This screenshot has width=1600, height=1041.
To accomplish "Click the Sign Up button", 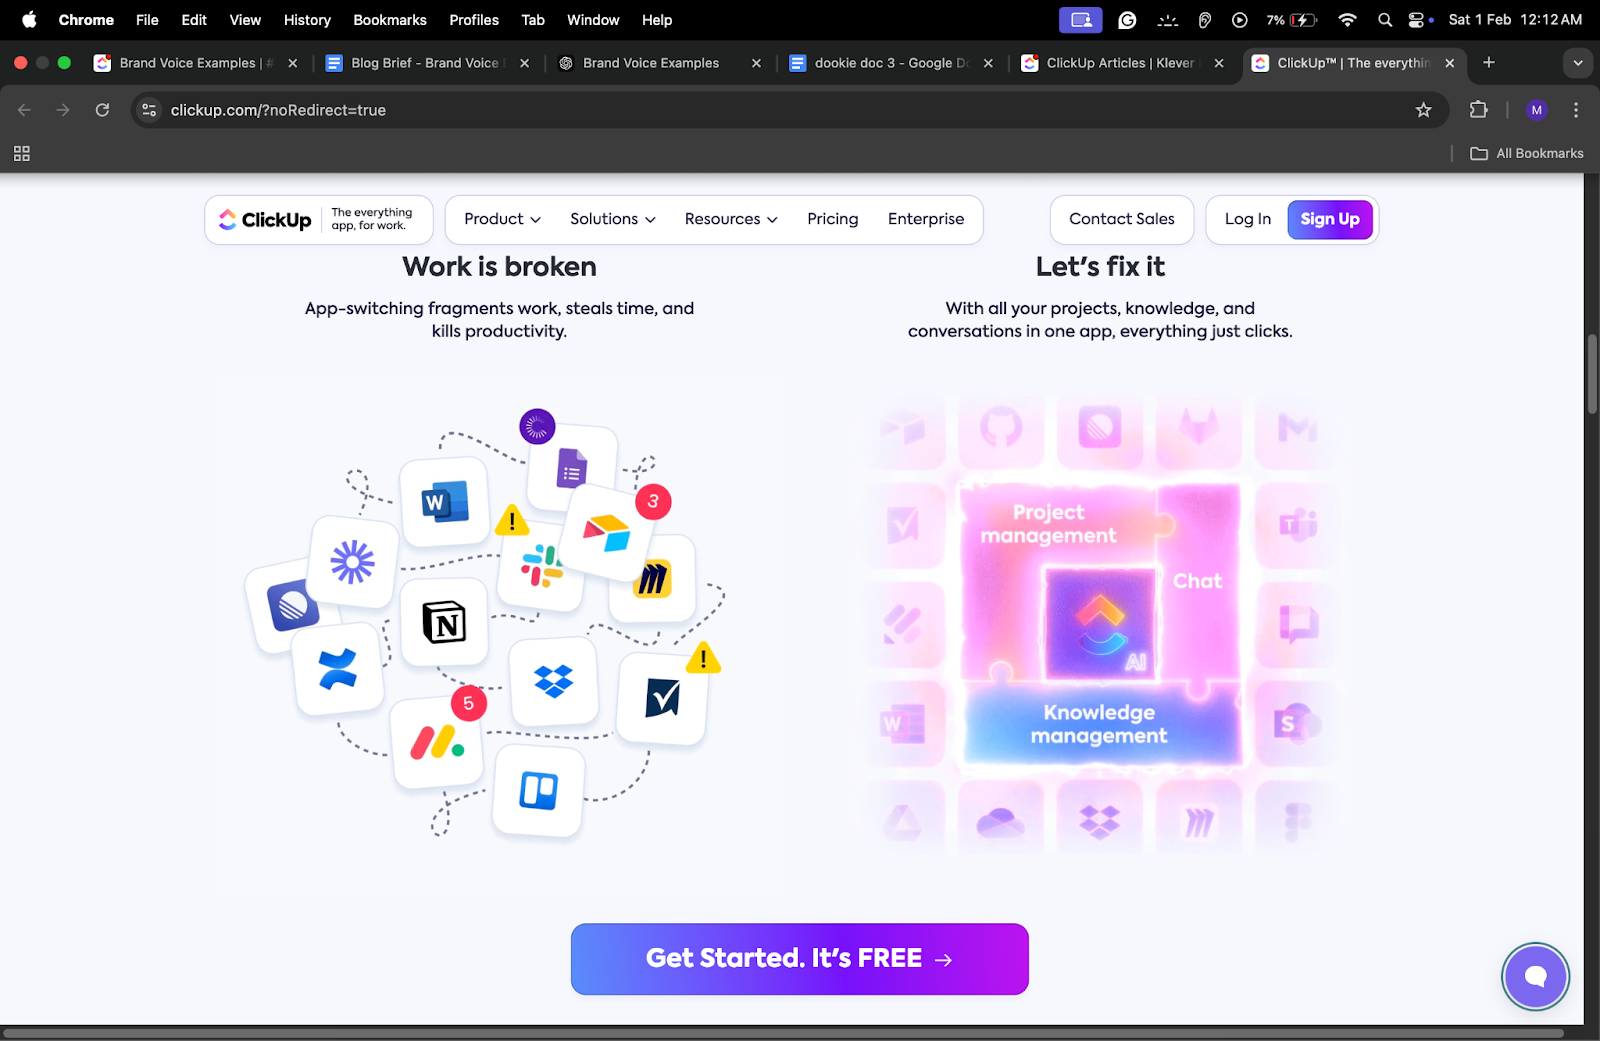I will point(1329,219).
